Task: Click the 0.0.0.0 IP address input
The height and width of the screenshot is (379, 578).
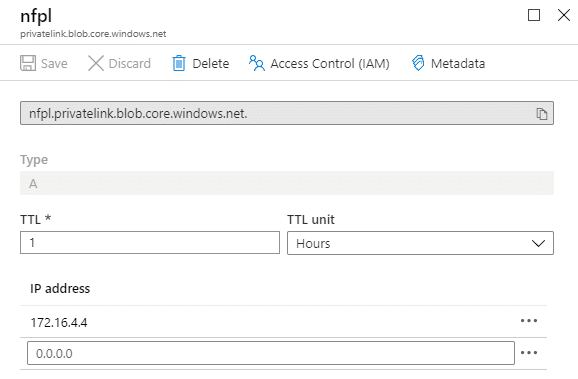Action: pos(271,353)
